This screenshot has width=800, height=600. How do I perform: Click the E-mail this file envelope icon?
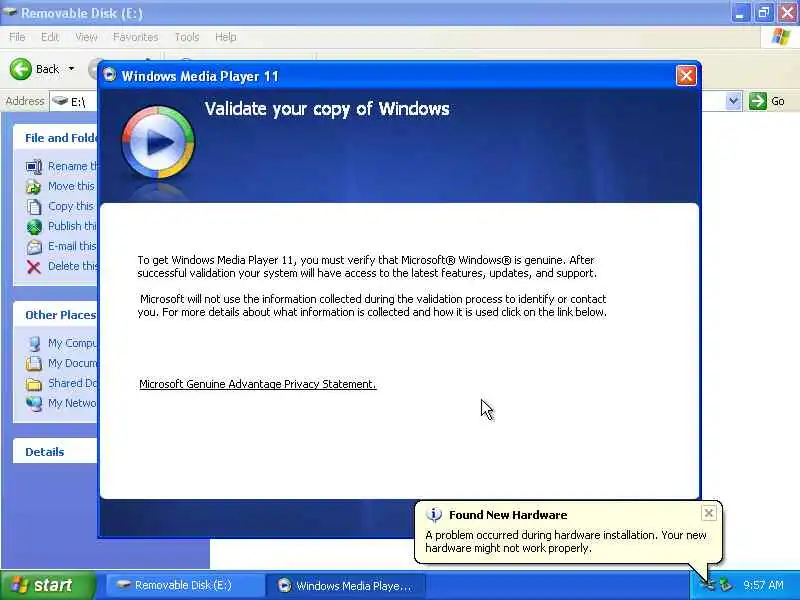[34, 246]
